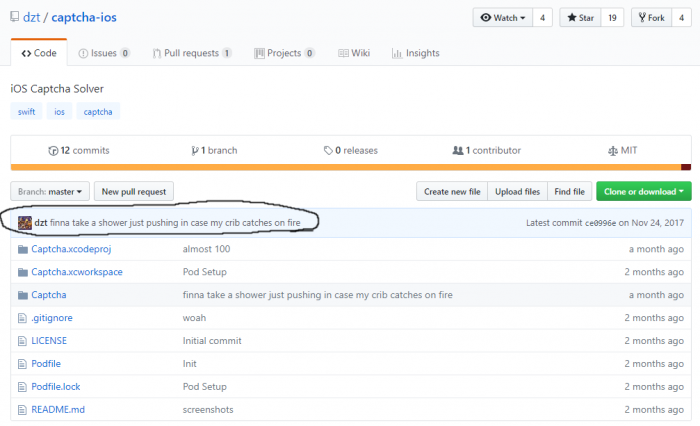
Task: Select the ios topic tag
Action: point(59,112)
